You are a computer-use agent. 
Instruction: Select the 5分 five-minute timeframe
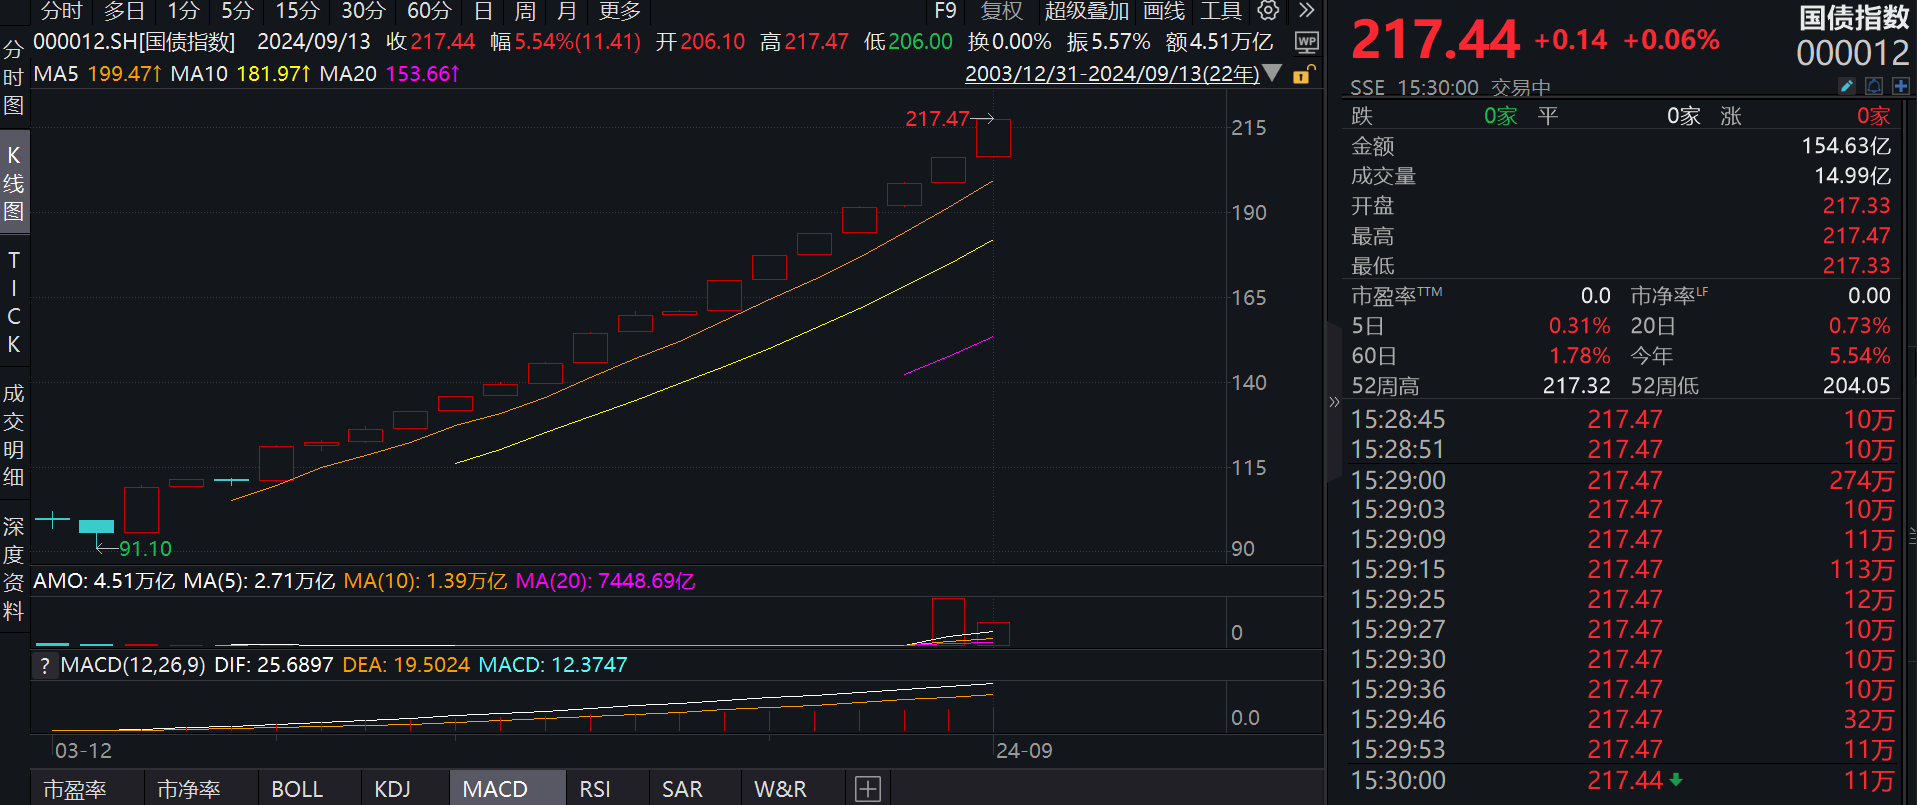pos(237,11)
